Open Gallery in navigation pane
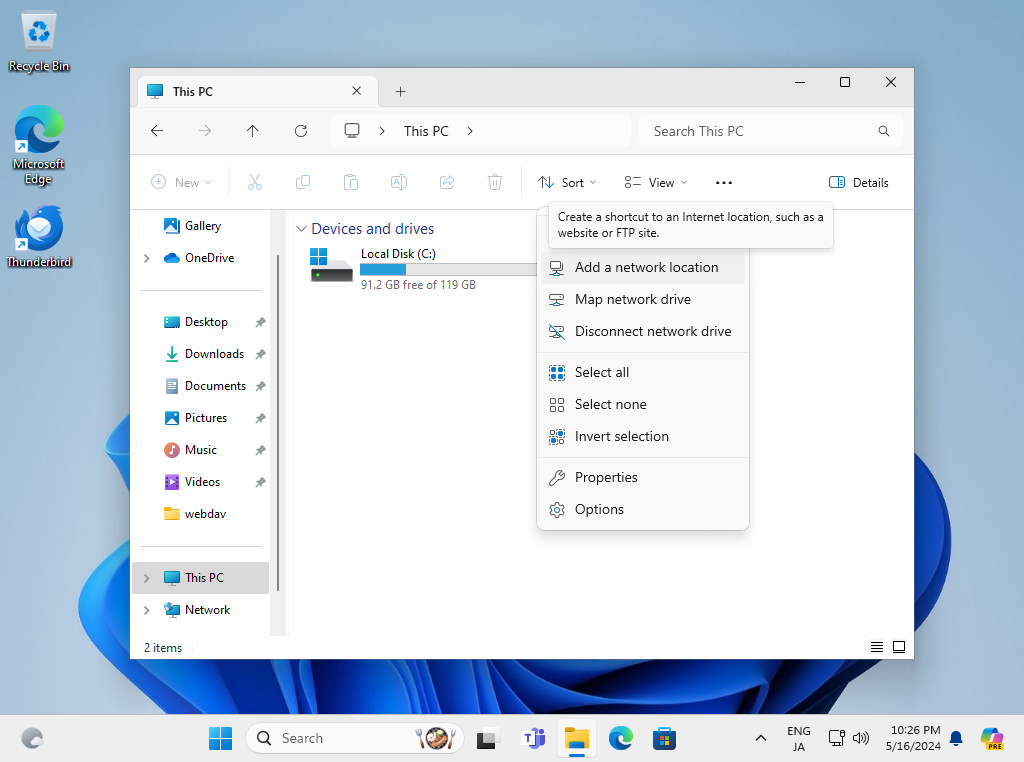This screenshot has height=762, width=1024. (x=200, y=226)
